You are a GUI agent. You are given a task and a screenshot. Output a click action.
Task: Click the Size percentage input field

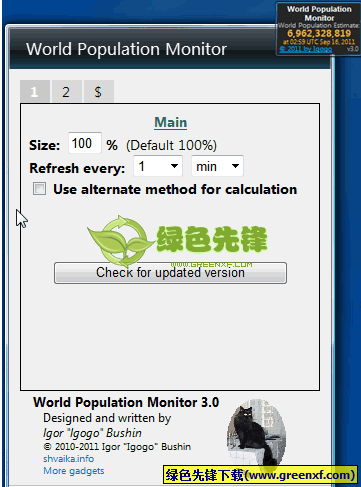(85, 143)
